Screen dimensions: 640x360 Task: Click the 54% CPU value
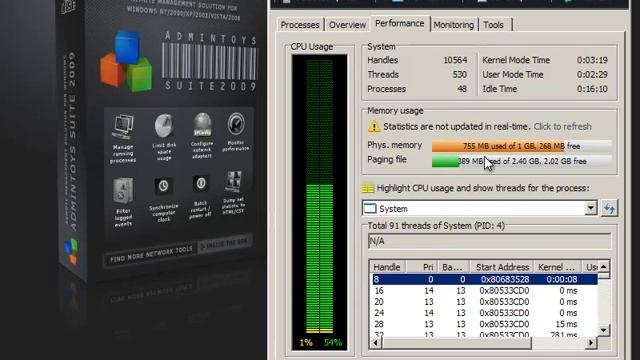333,342
